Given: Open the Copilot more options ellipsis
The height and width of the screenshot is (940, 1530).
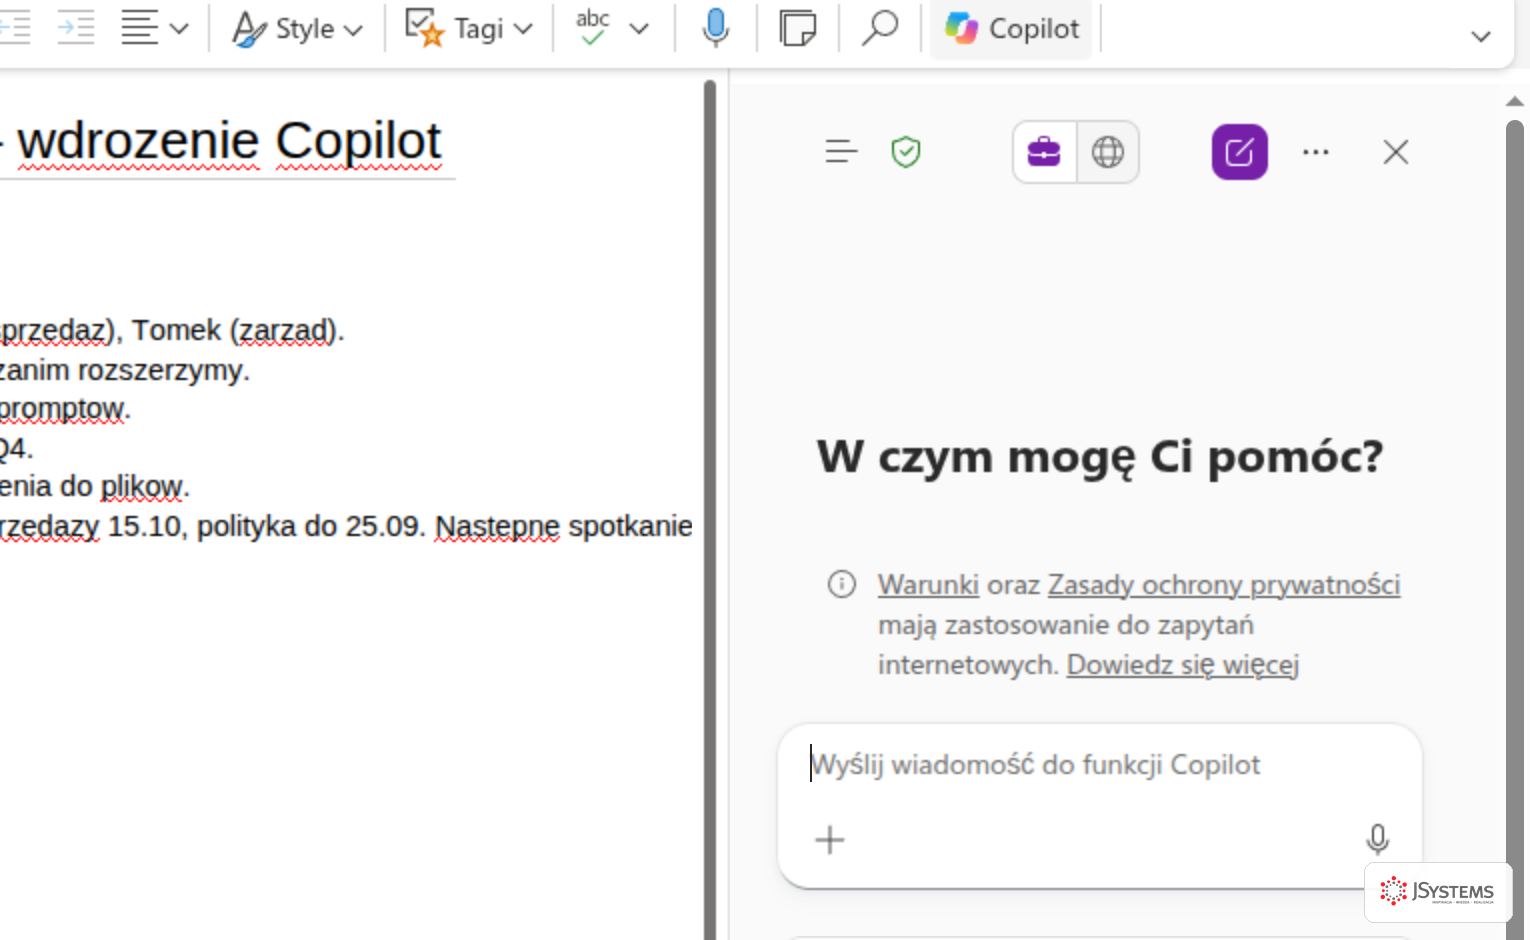Looking at the screenshot, I should click(x=1316, y=152).
